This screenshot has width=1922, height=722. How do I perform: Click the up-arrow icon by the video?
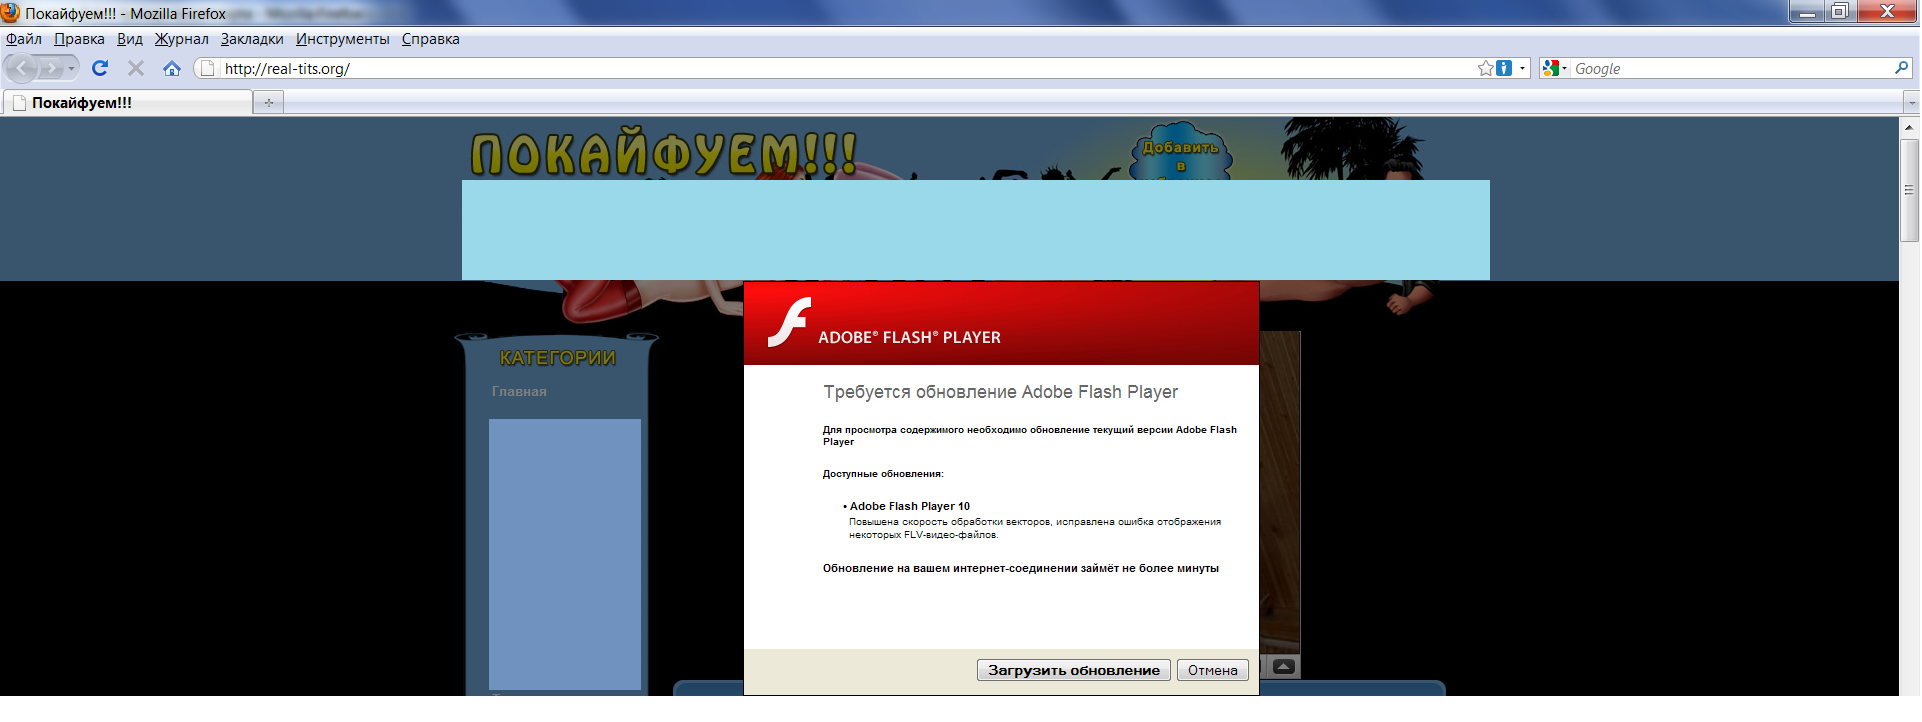coord(1285,666)
